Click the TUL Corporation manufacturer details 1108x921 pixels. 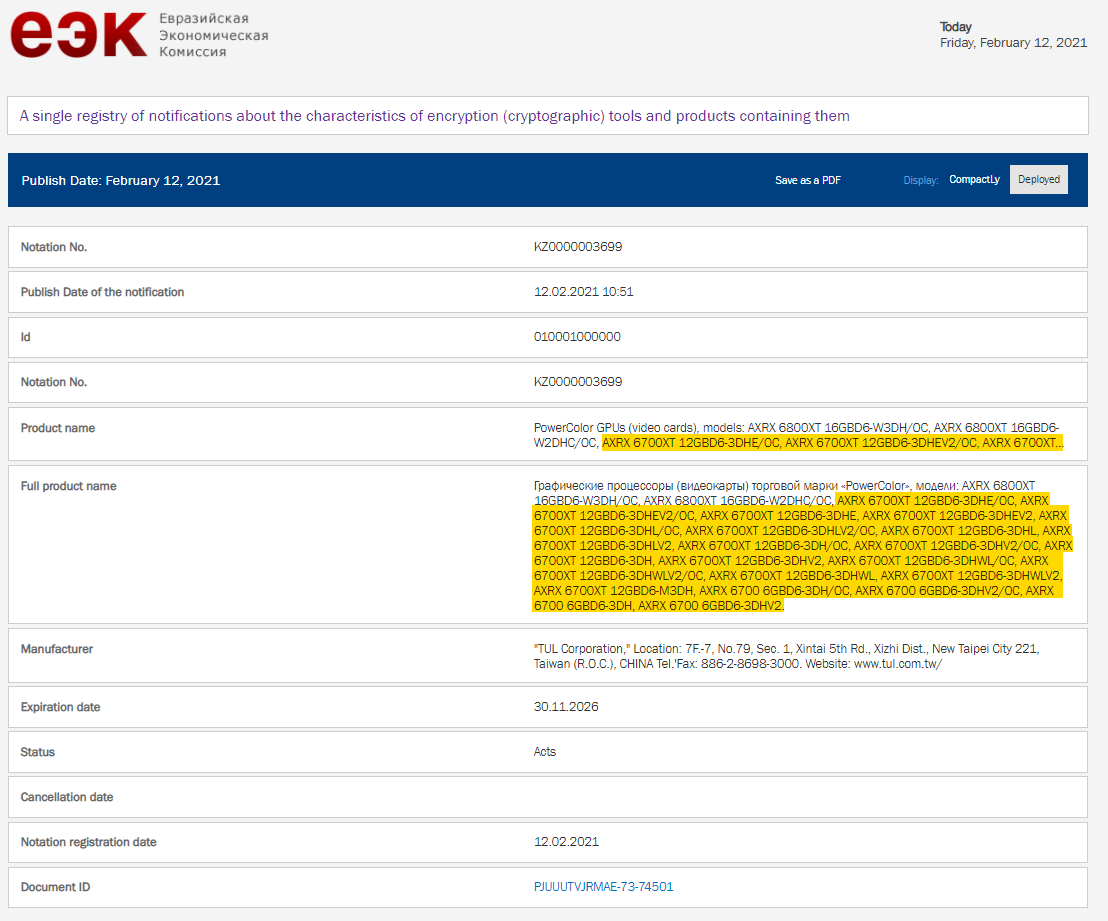[786, 656]
